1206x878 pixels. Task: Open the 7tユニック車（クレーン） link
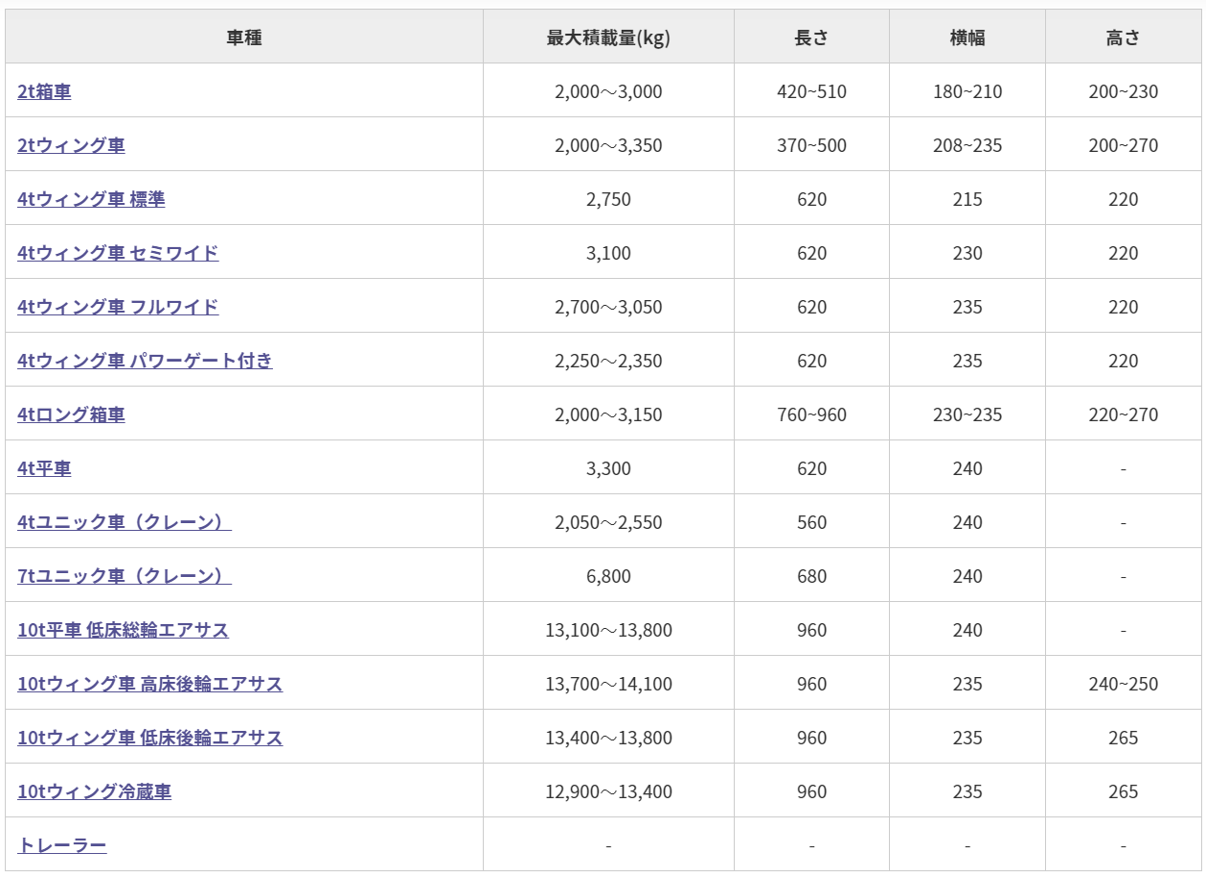pyautogui.click(x=125, y=577)
